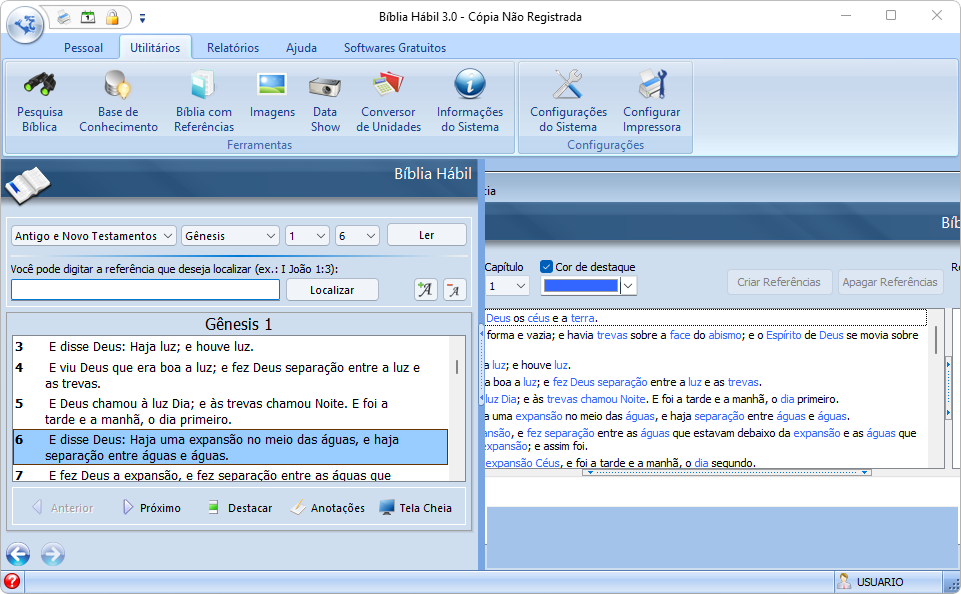Viewport: 961px width, 594px height.
Task: Open the verse number dropdown showing 6
Action: click(x=357, y=236)
